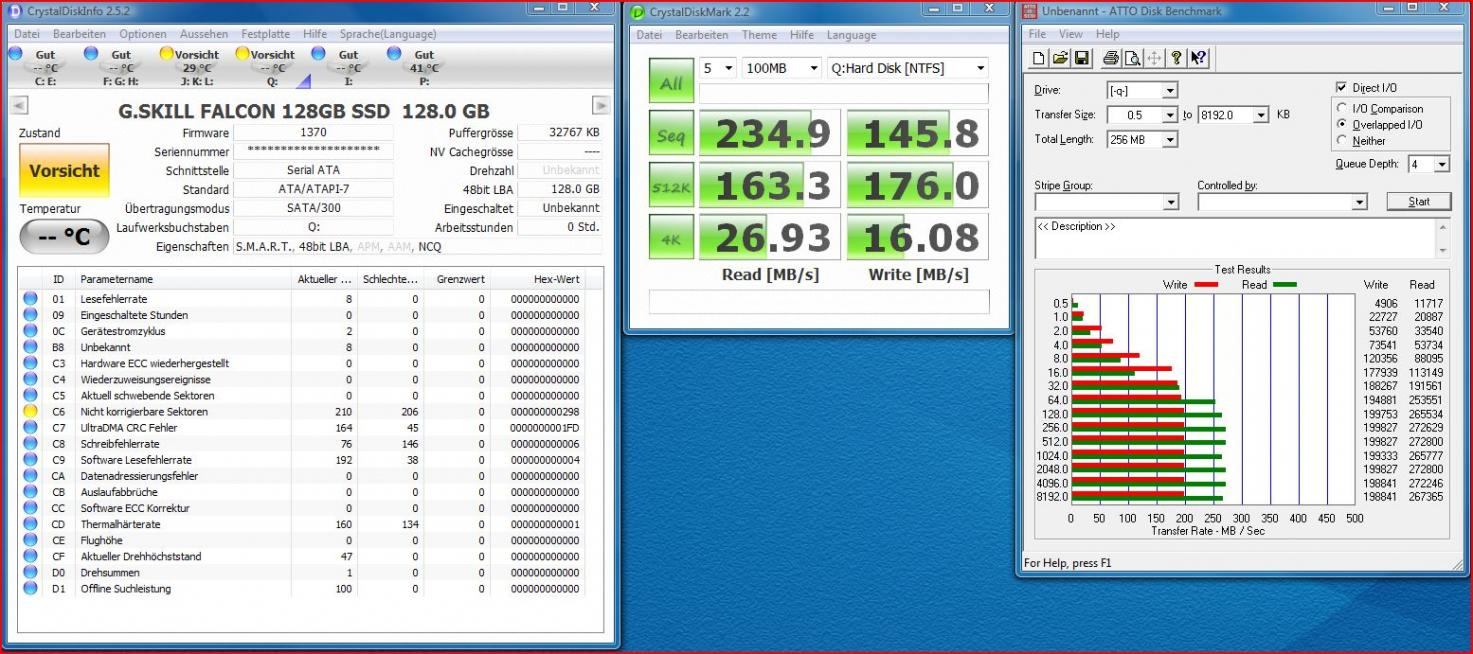Click the Firmware field showing 1370
1473x654 pixels.
(x=313, y=133)
